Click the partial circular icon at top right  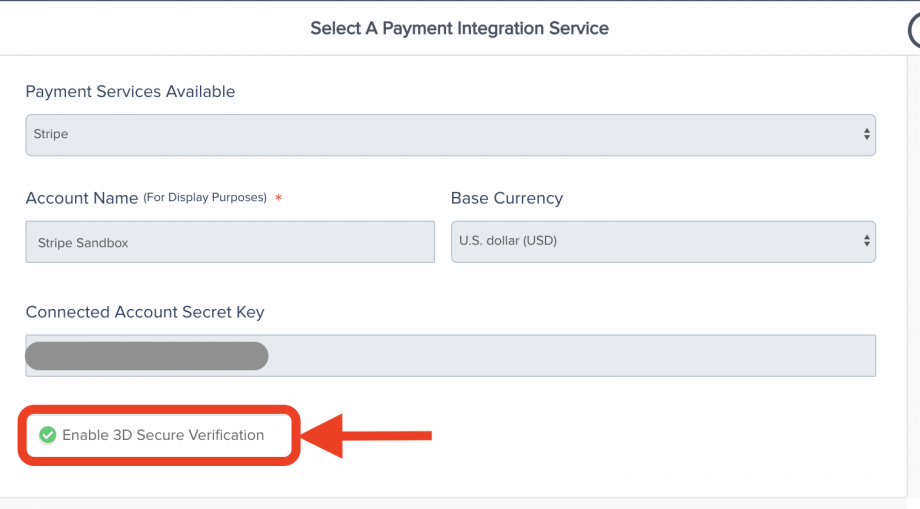point(914,30)
